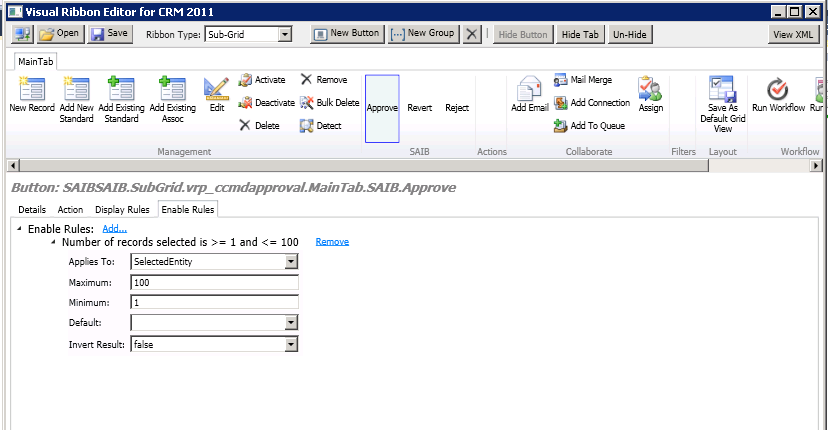This screenshot has height=430, width=828.
Task: Click the Mail Merge ribbon button
Action: pyautogui.click(x=583, y=80)
